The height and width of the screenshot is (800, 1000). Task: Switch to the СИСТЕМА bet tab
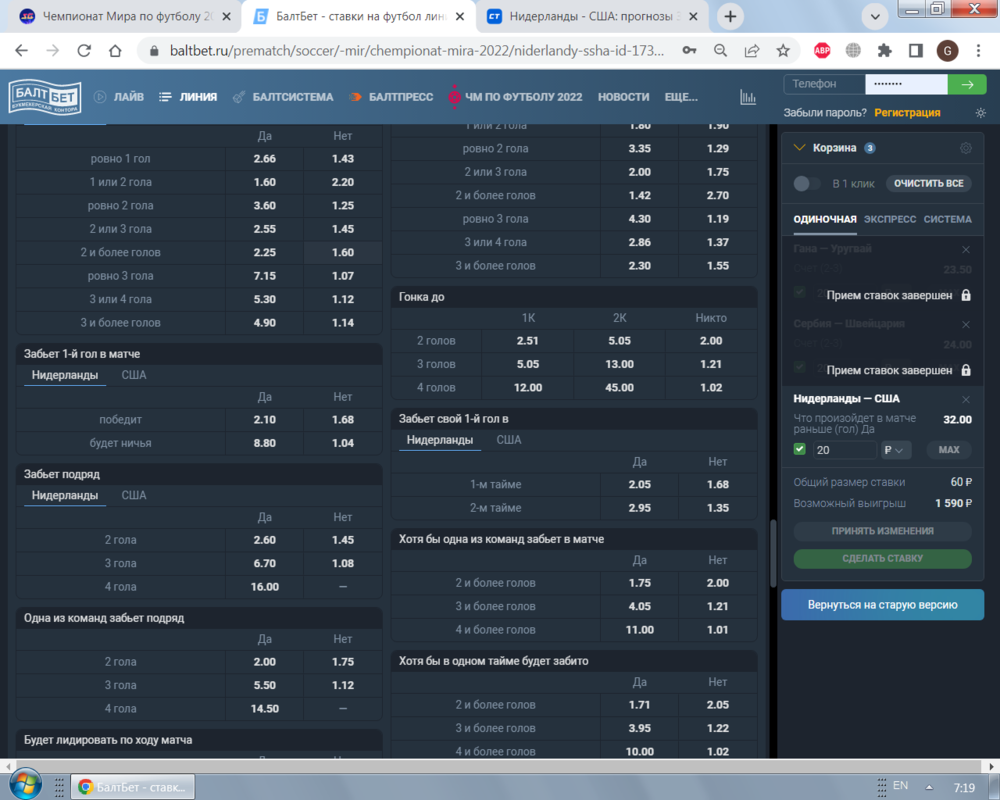click(948, 219)
